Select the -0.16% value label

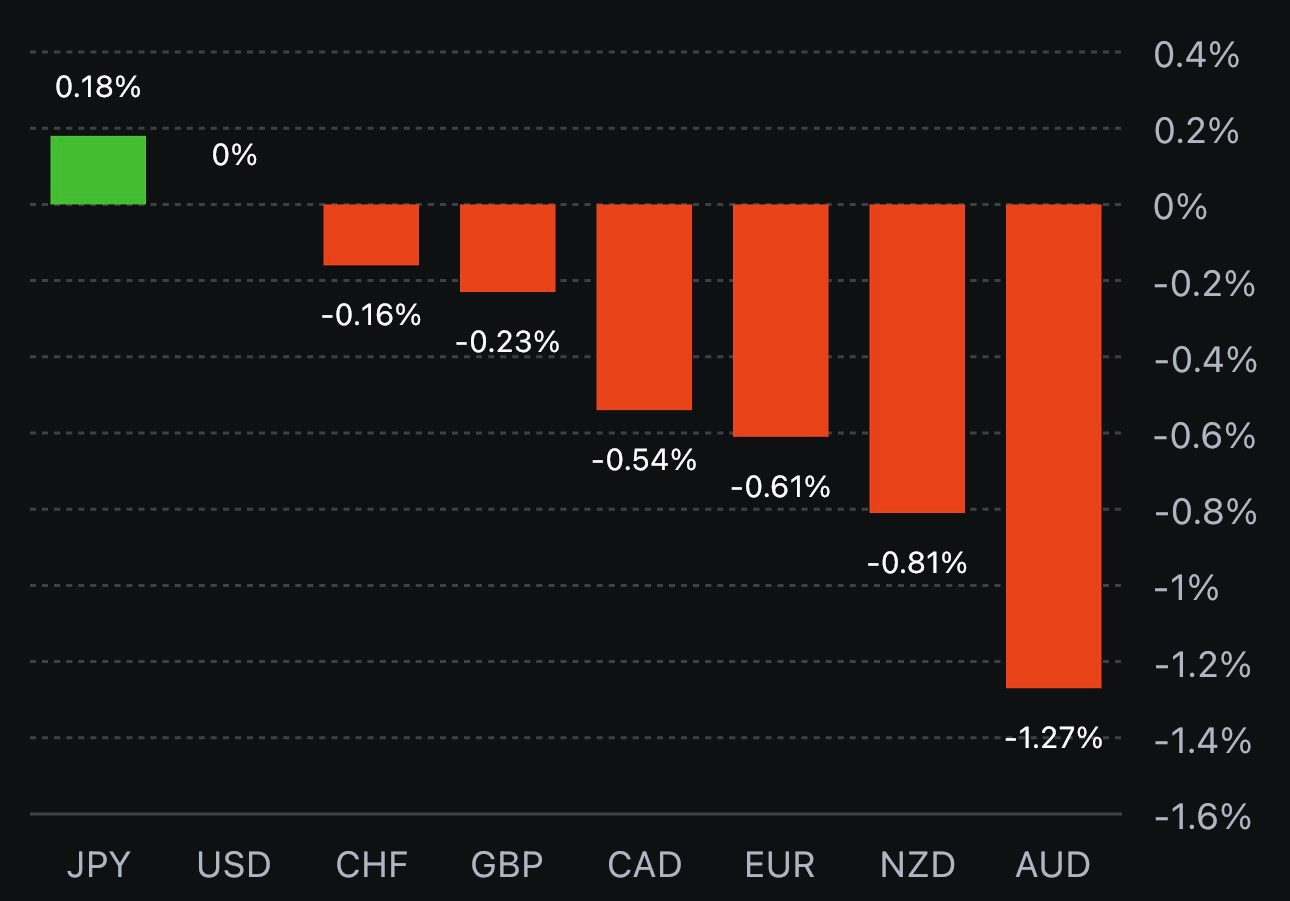[371, 315]
